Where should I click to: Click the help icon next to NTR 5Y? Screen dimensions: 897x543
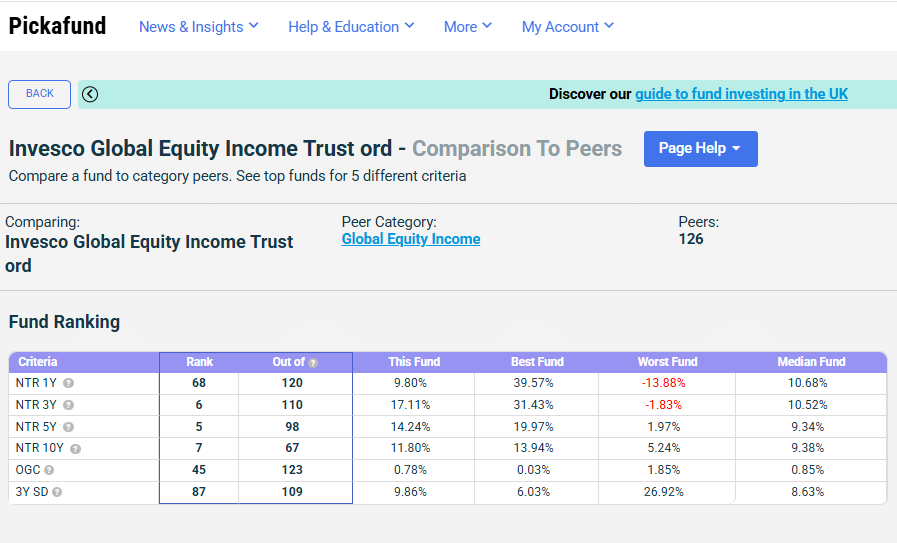(x=68, y=427)
